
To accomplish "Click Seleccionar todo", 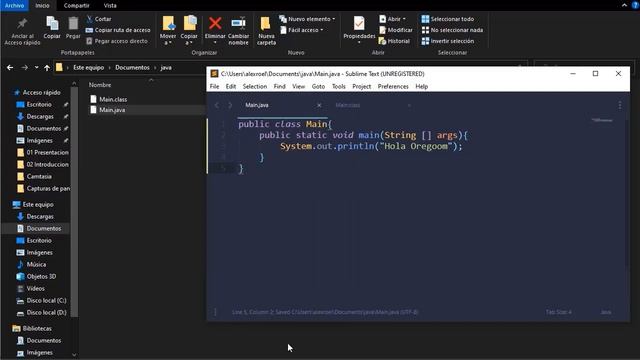I will 448,19.
